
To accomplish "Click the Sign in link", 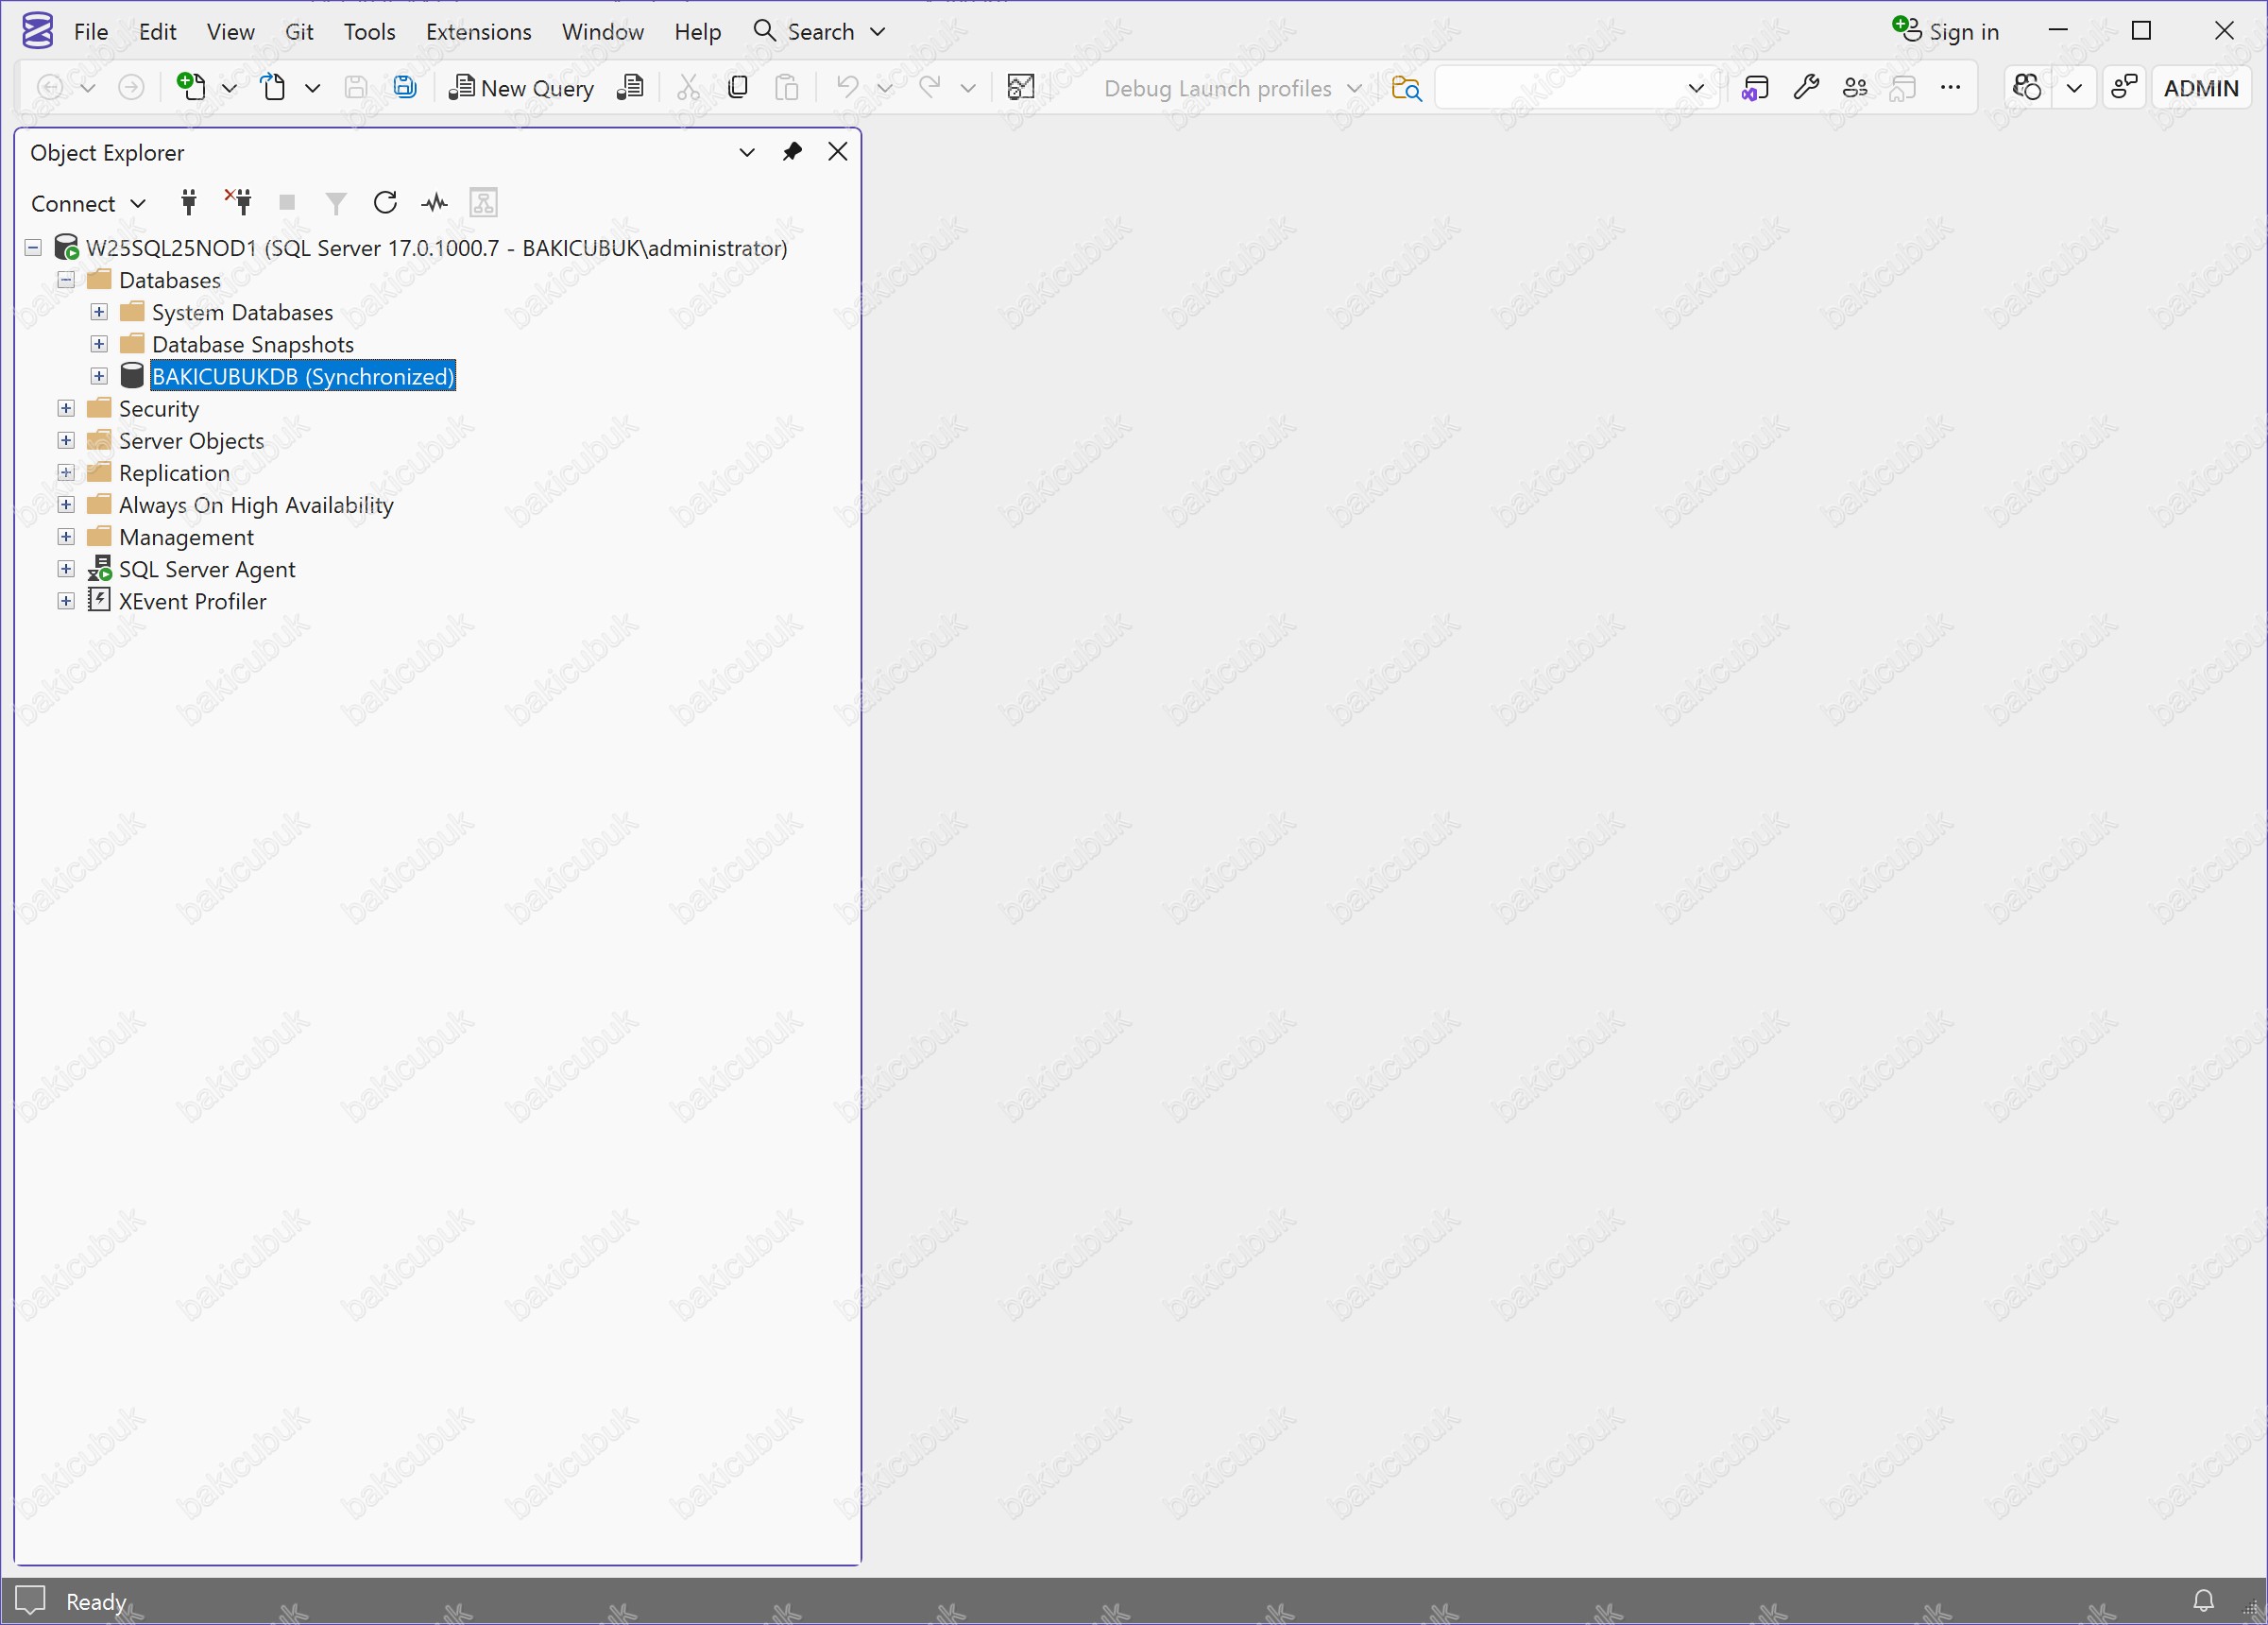I will [1962, 32].
